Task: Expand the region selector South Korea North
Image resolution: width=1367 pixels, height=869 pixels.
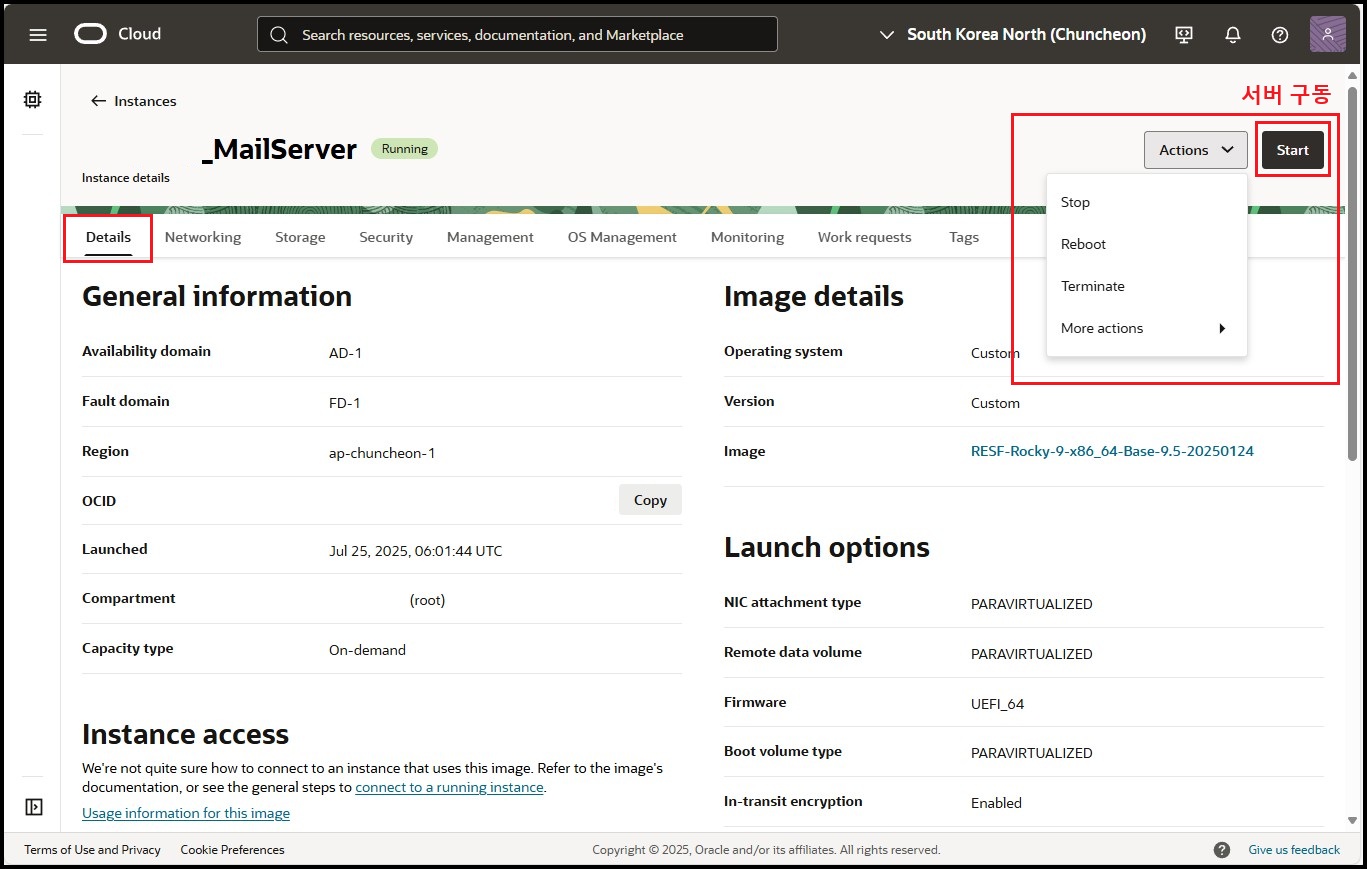Action: coord(1012,34)
